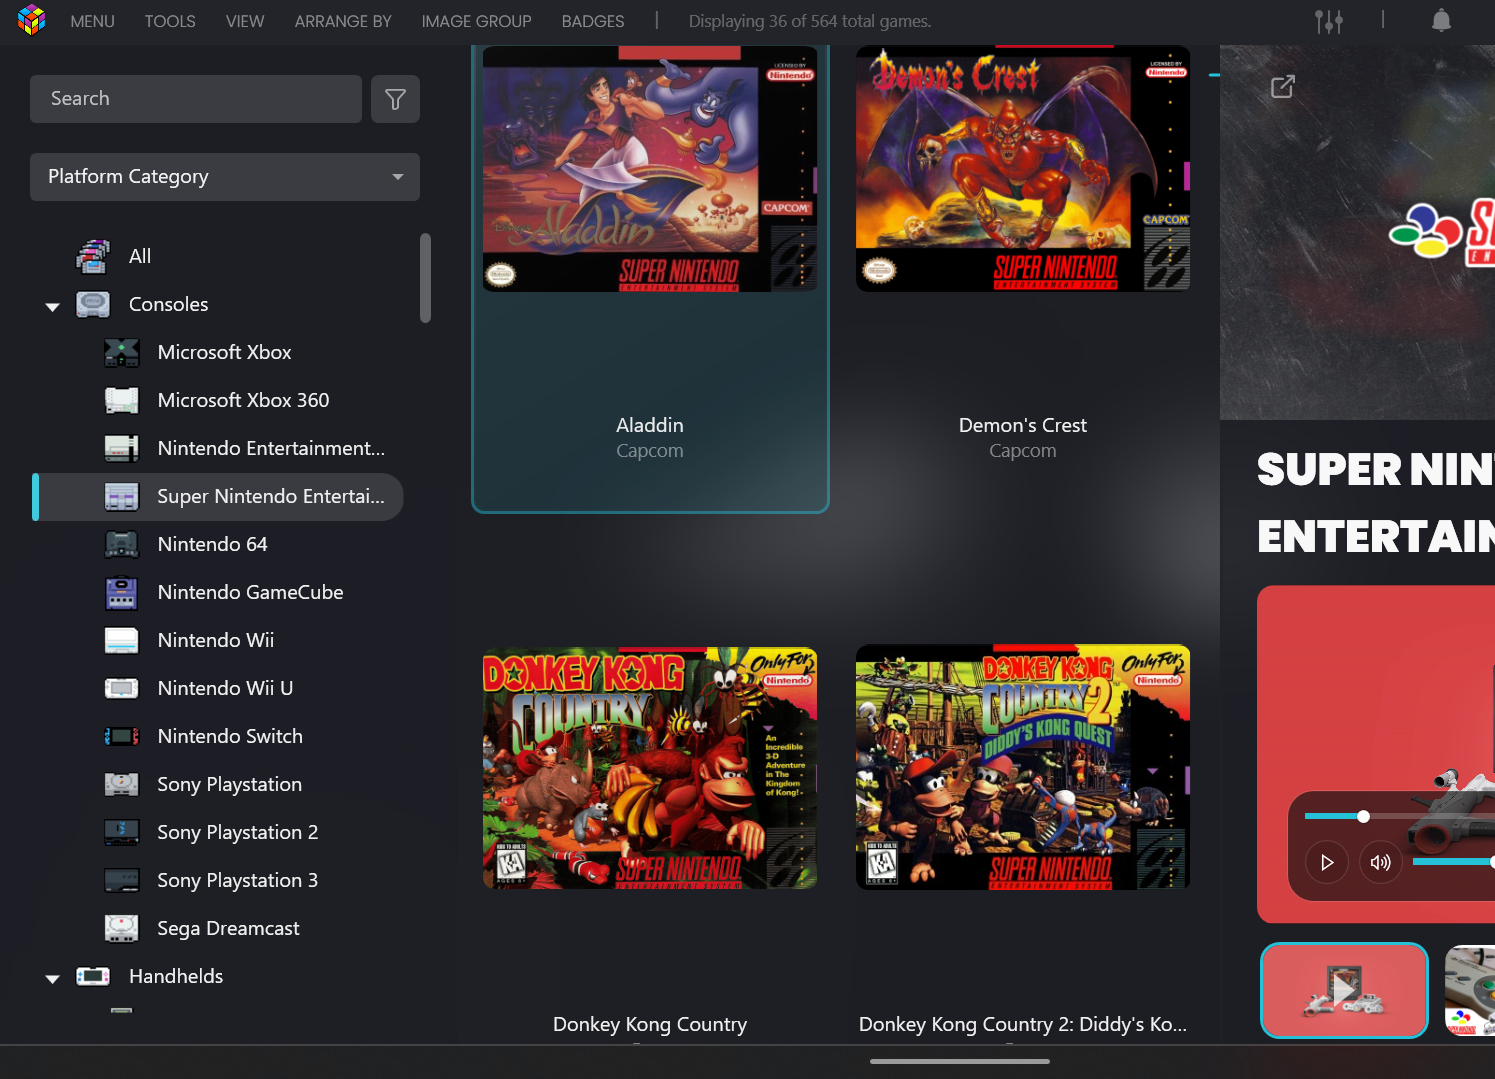Click the Nintendo Wii platform icon
Image resolution: width=1495 pixels, height=1079 pixels.
pyautogui.click(x=122, y=640)
